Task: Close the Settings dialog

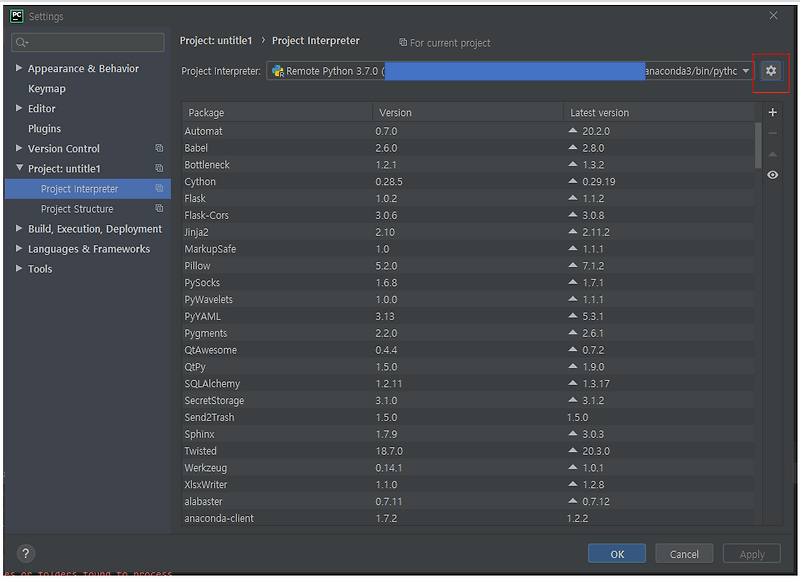Action: point(773,15)
